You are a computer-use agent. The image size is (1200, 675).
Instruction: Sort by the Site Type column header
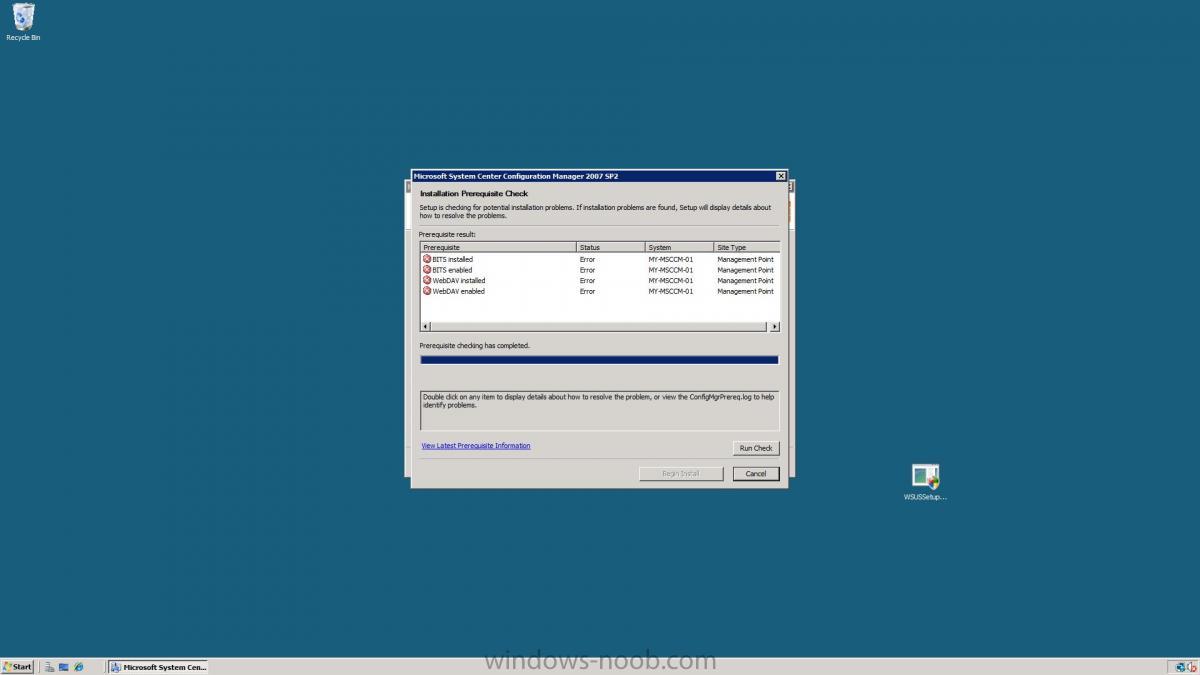[x=746, y=247]
